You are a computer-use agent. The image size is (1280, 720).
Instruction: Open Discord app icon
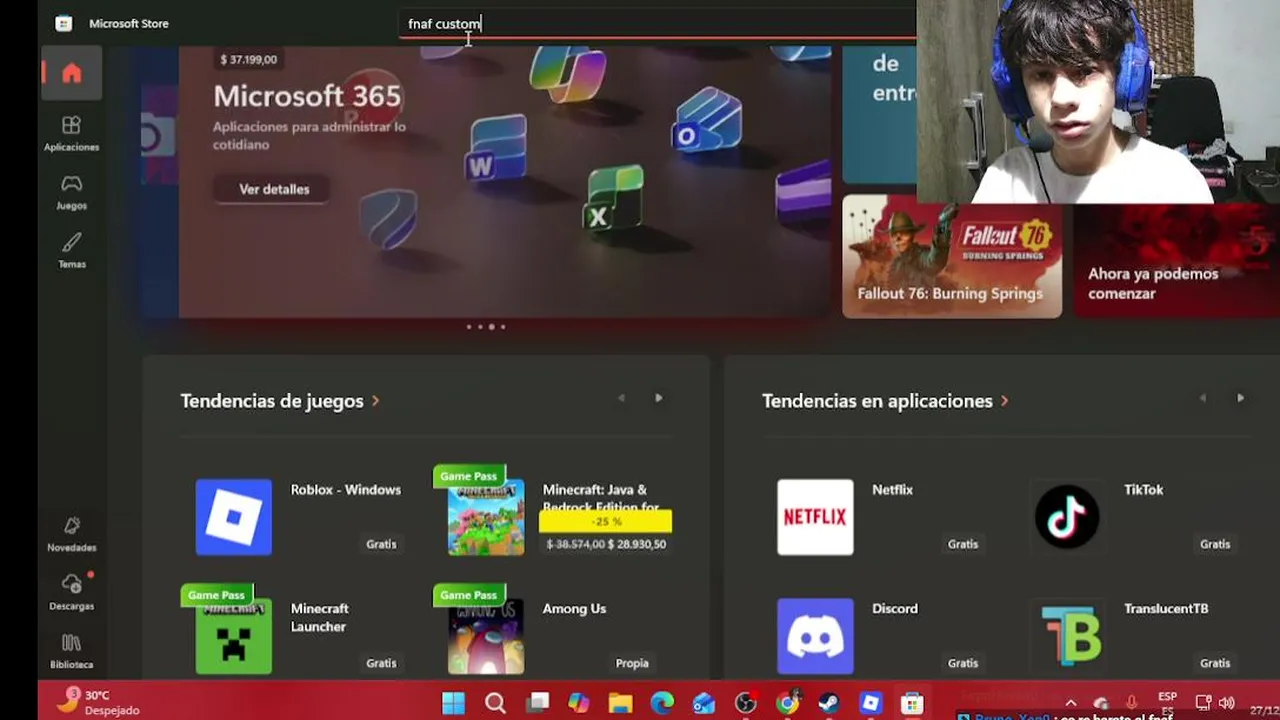[815, 636]
